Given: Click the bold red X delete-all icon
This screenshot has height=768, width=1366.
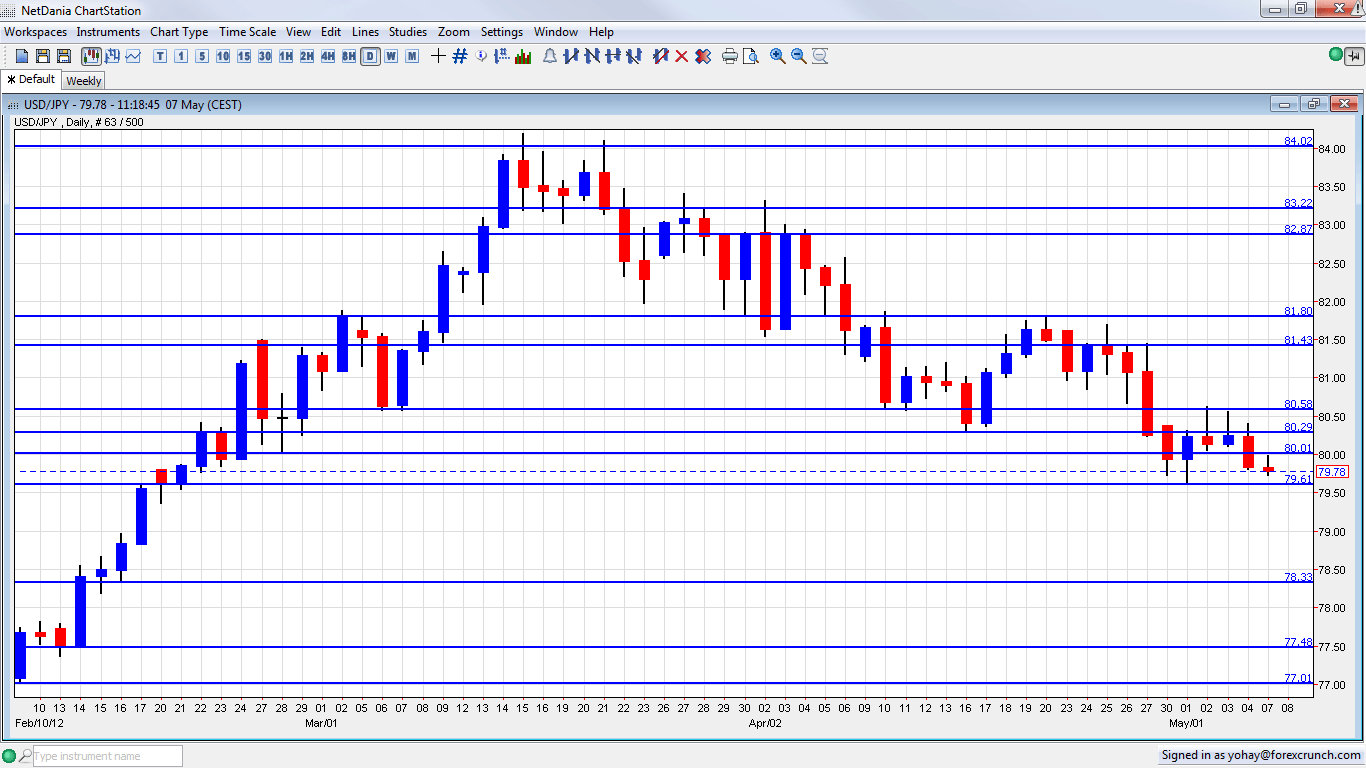Looking at the screenshot, I should (x=703, y=56).
